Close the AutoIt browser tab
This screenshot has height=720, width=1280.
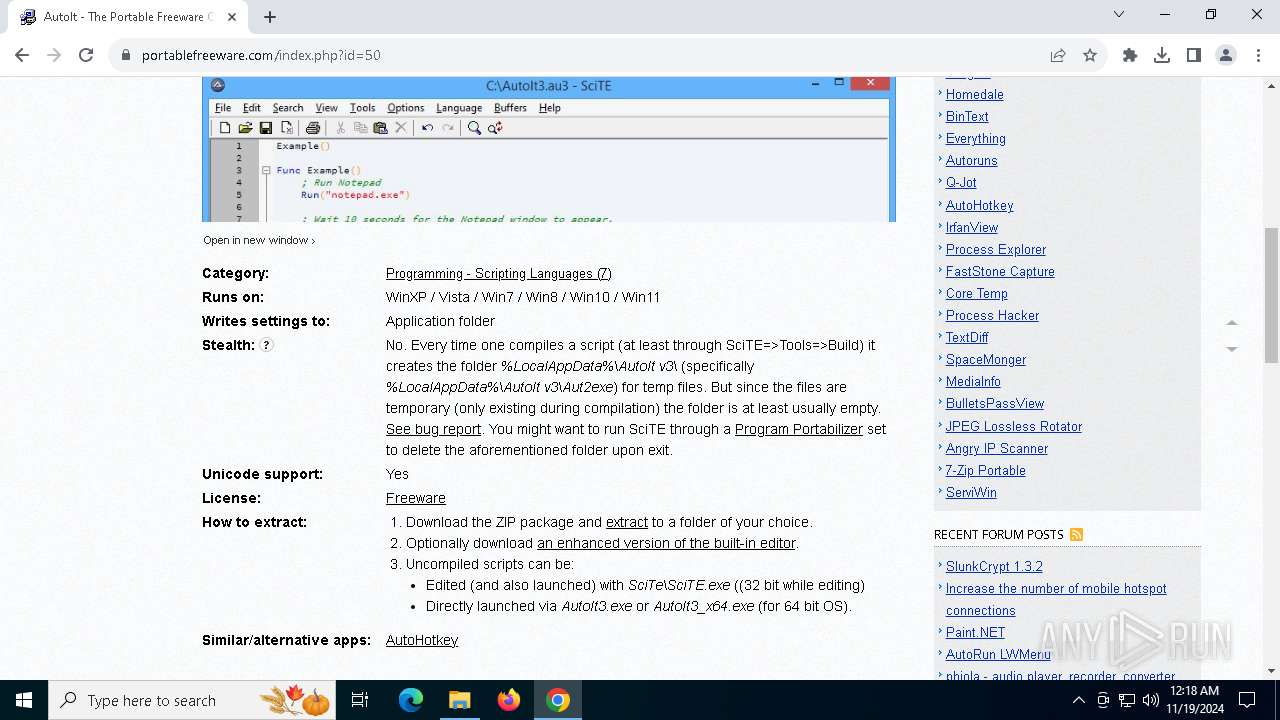tap(232, 17)
